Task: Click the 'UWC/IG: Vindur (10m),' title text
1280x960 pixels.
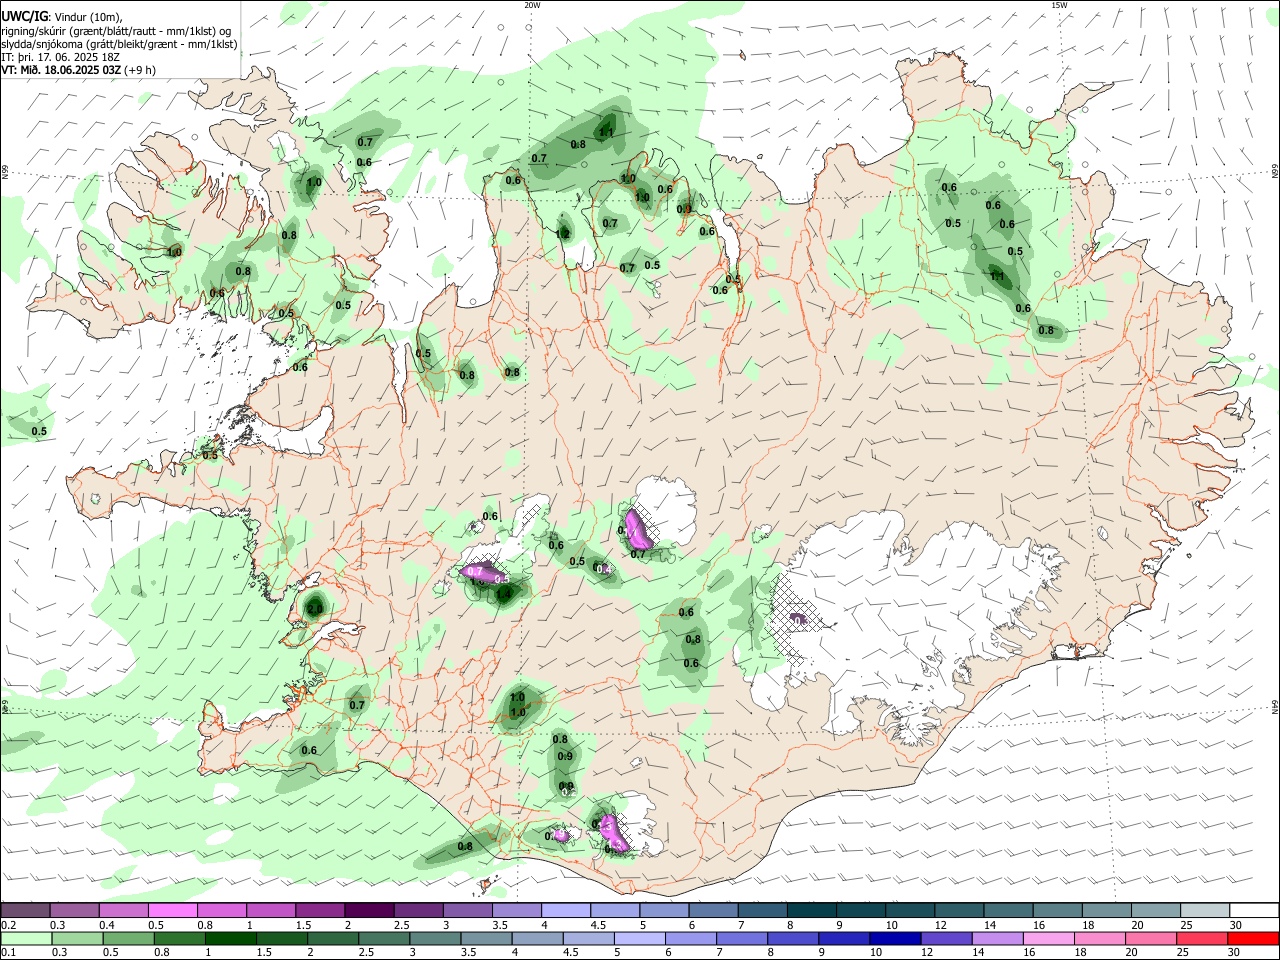Action: pos(62,16)
